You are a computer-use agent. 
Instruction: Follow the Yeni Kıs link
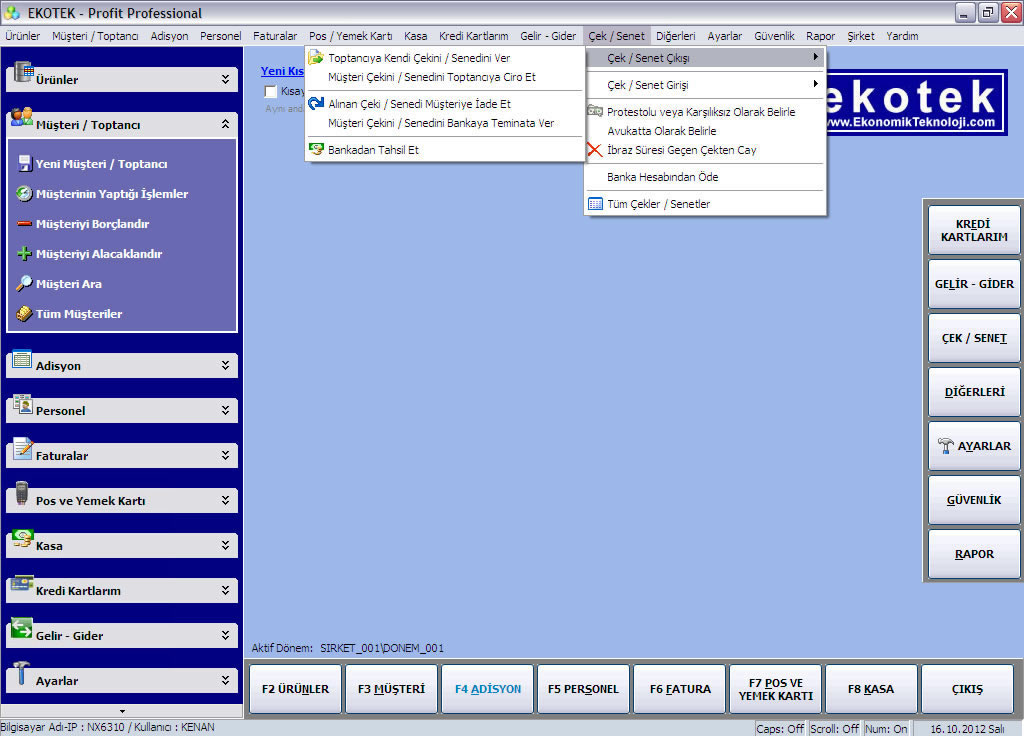tap(282, 71)
